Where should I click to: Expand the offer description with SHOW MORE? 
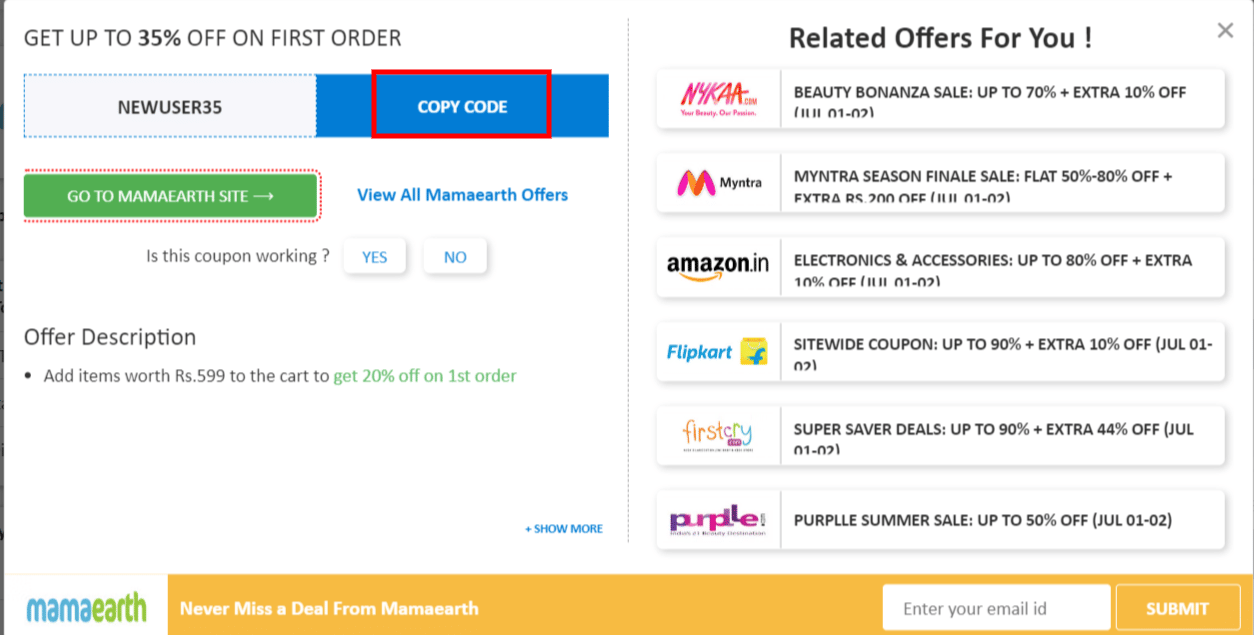coord(562,528)
